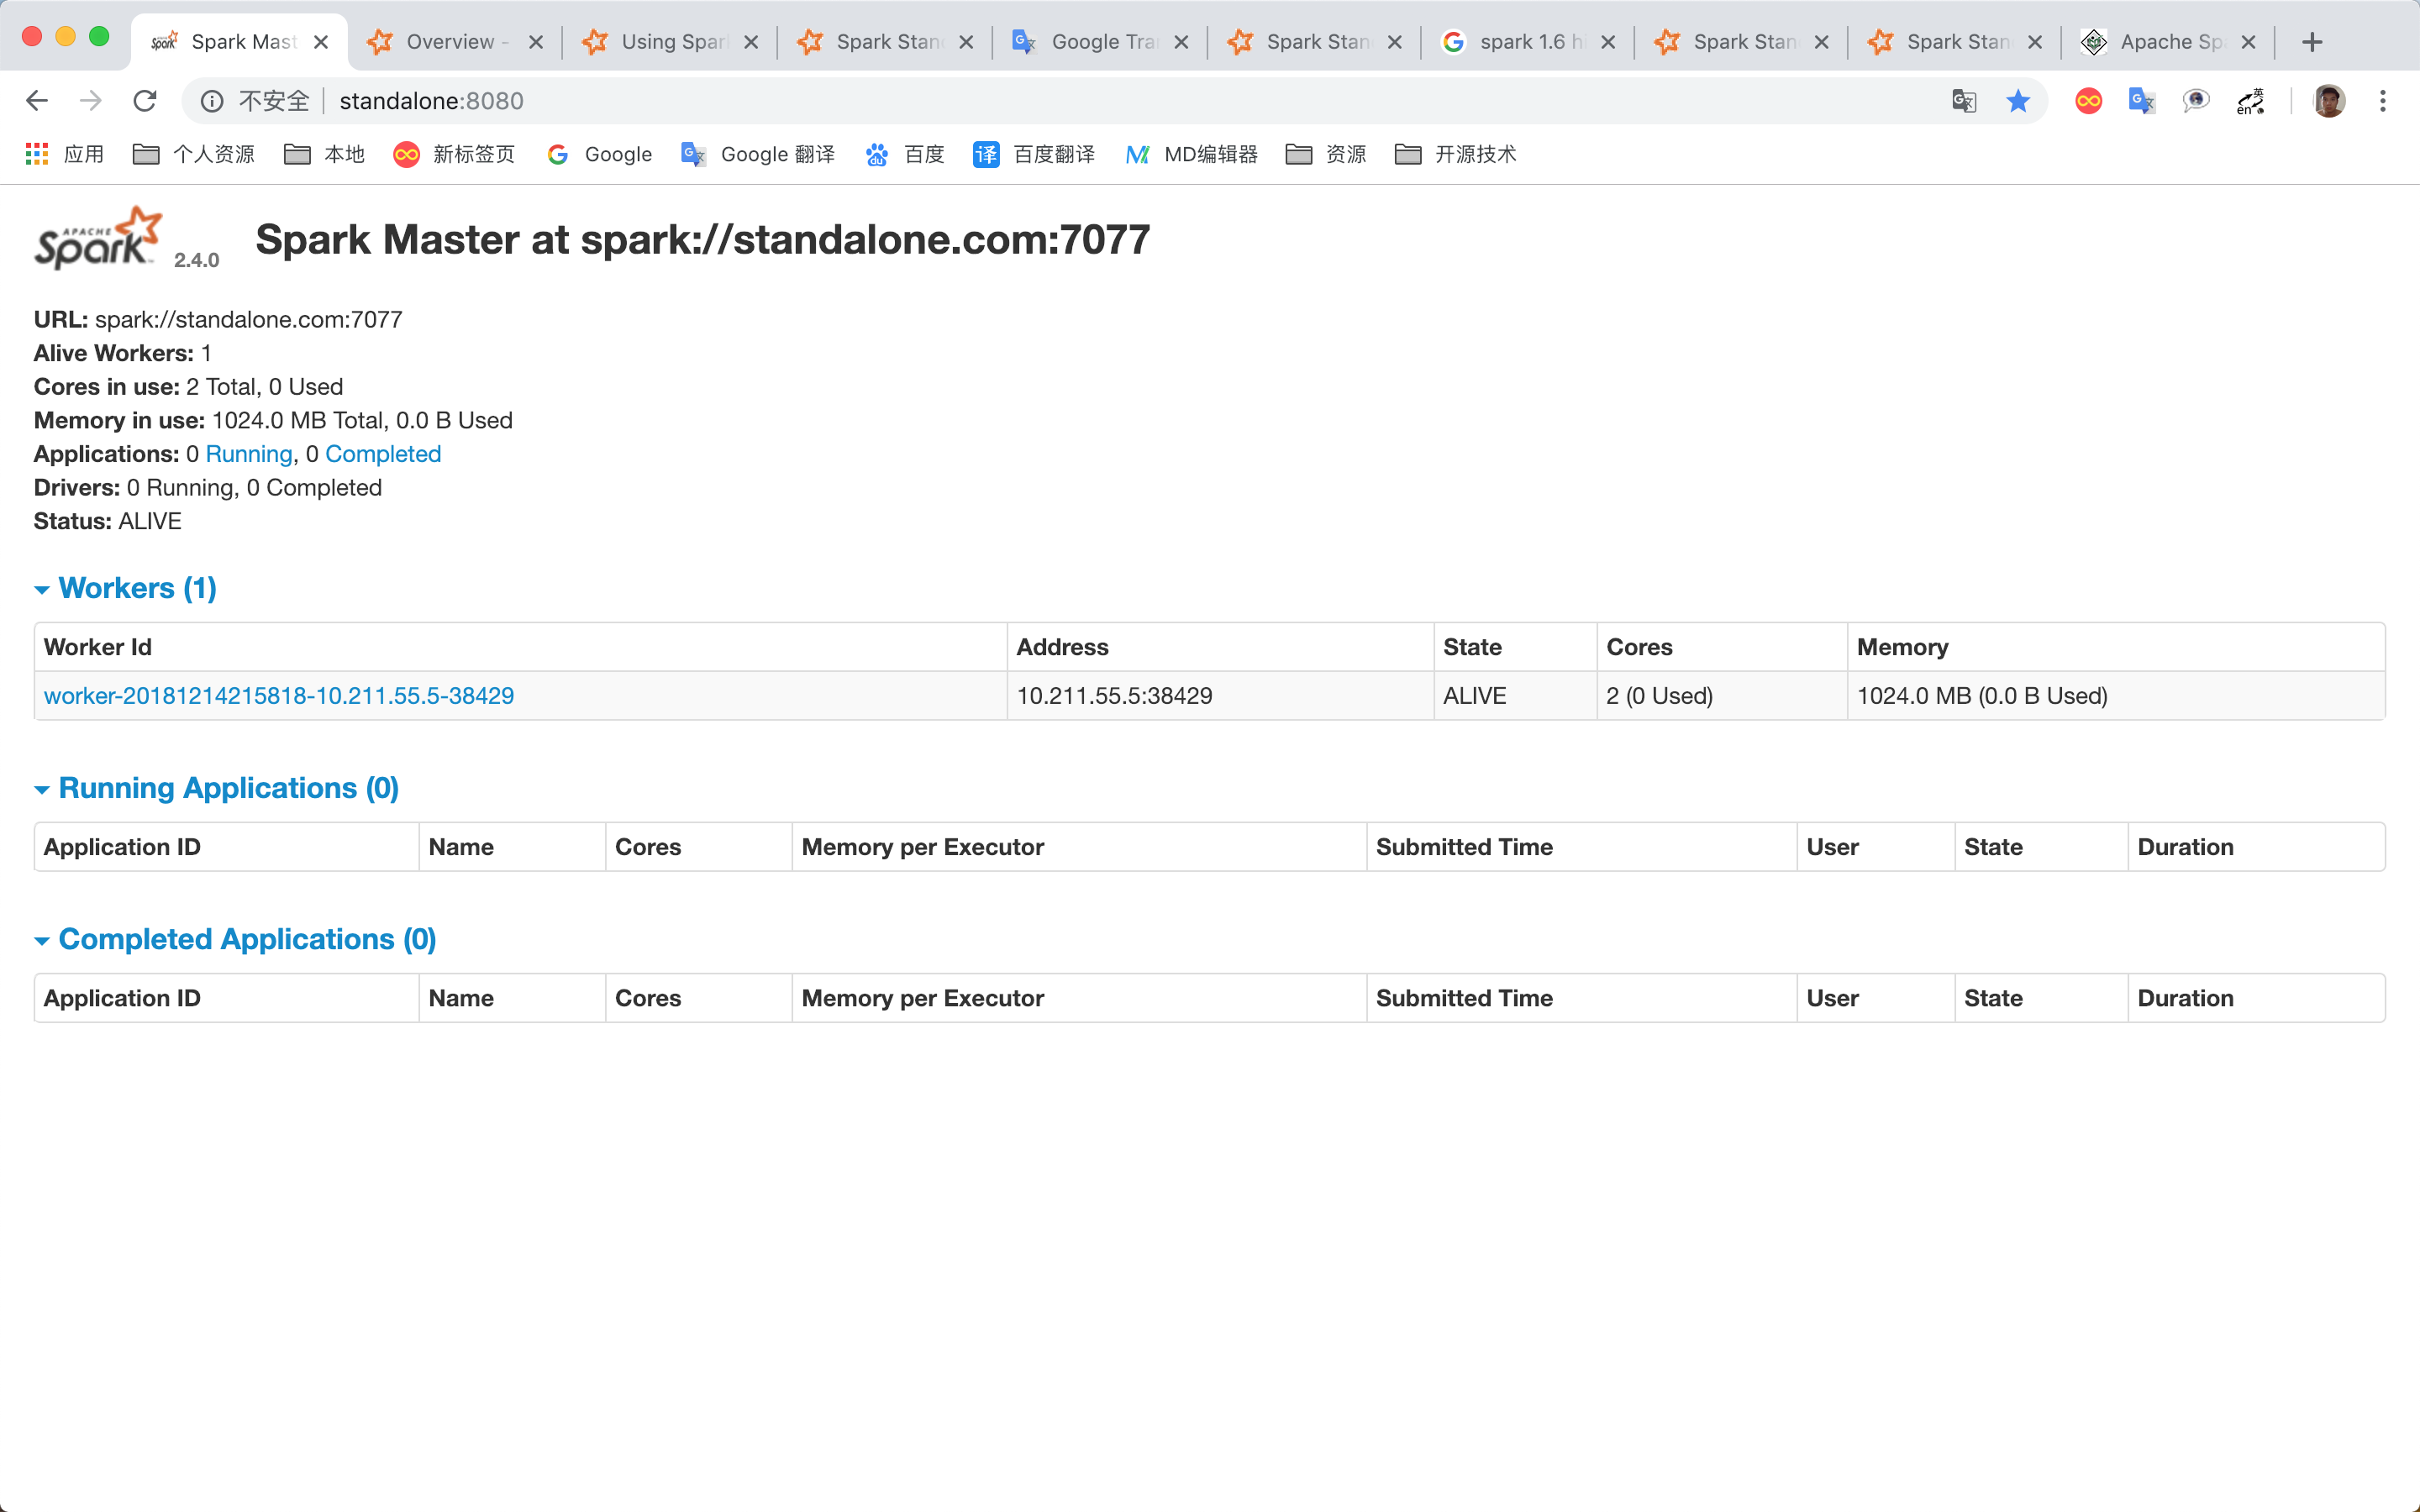Open a new browser tab
This screenshot has width=2420, height=1512.
click(2312, 42)
